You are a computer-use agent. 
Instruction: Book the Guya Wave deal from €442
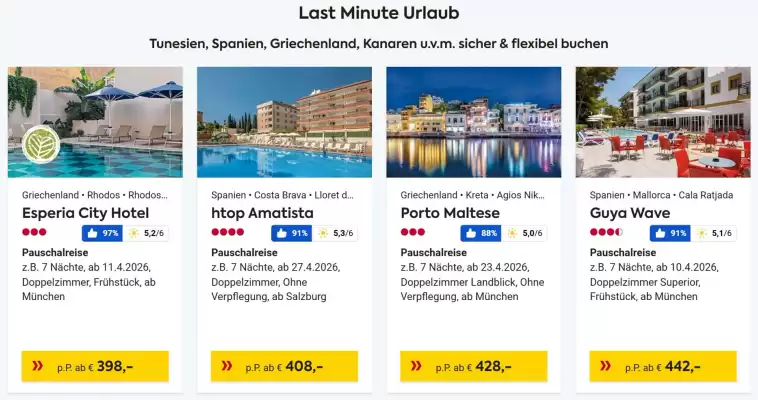point(663,366)
